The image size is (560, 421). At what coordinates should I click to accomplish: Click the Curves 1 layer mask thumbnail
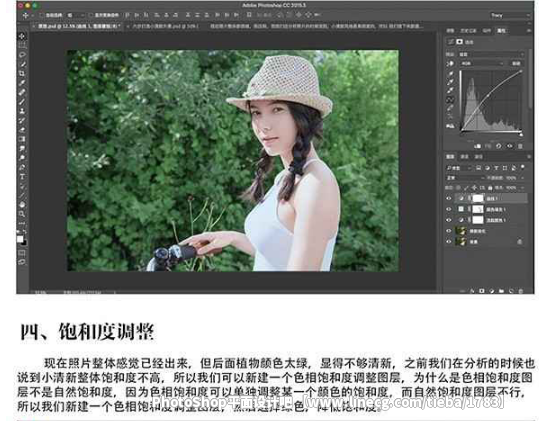point(478,198)
